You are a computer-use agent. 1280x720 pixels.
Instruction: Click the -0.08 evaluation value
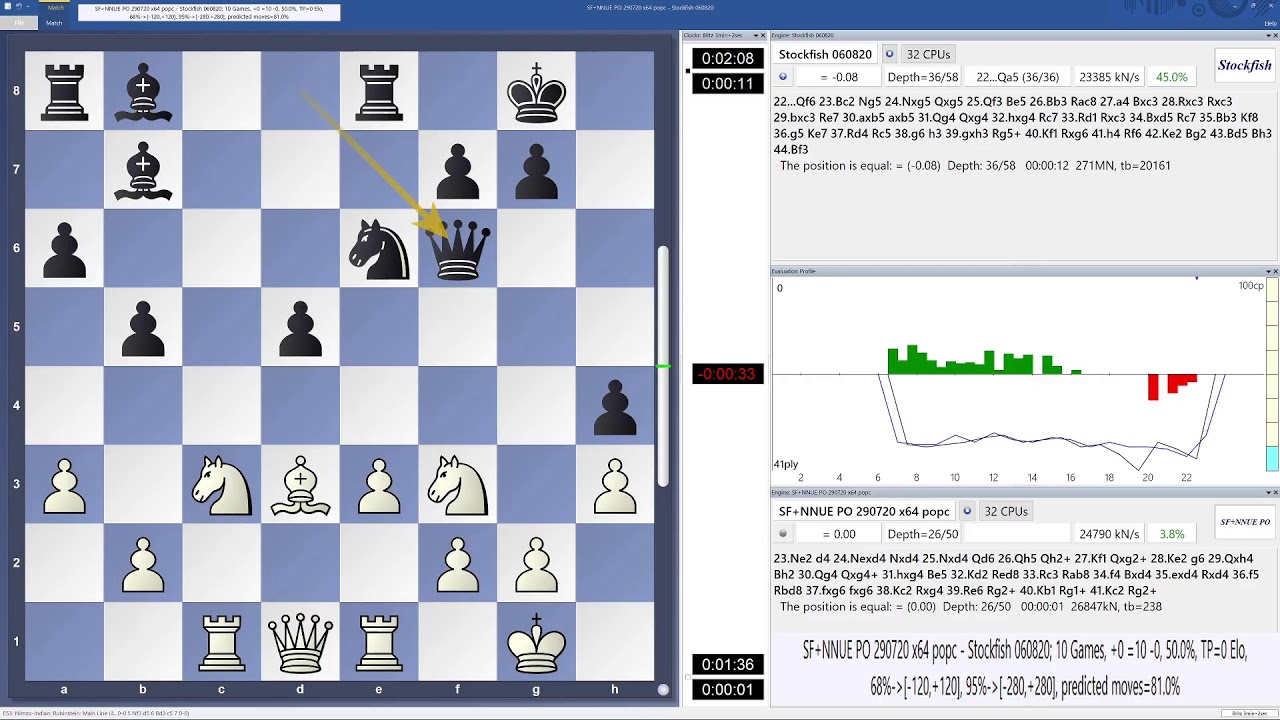pos(838,77)
